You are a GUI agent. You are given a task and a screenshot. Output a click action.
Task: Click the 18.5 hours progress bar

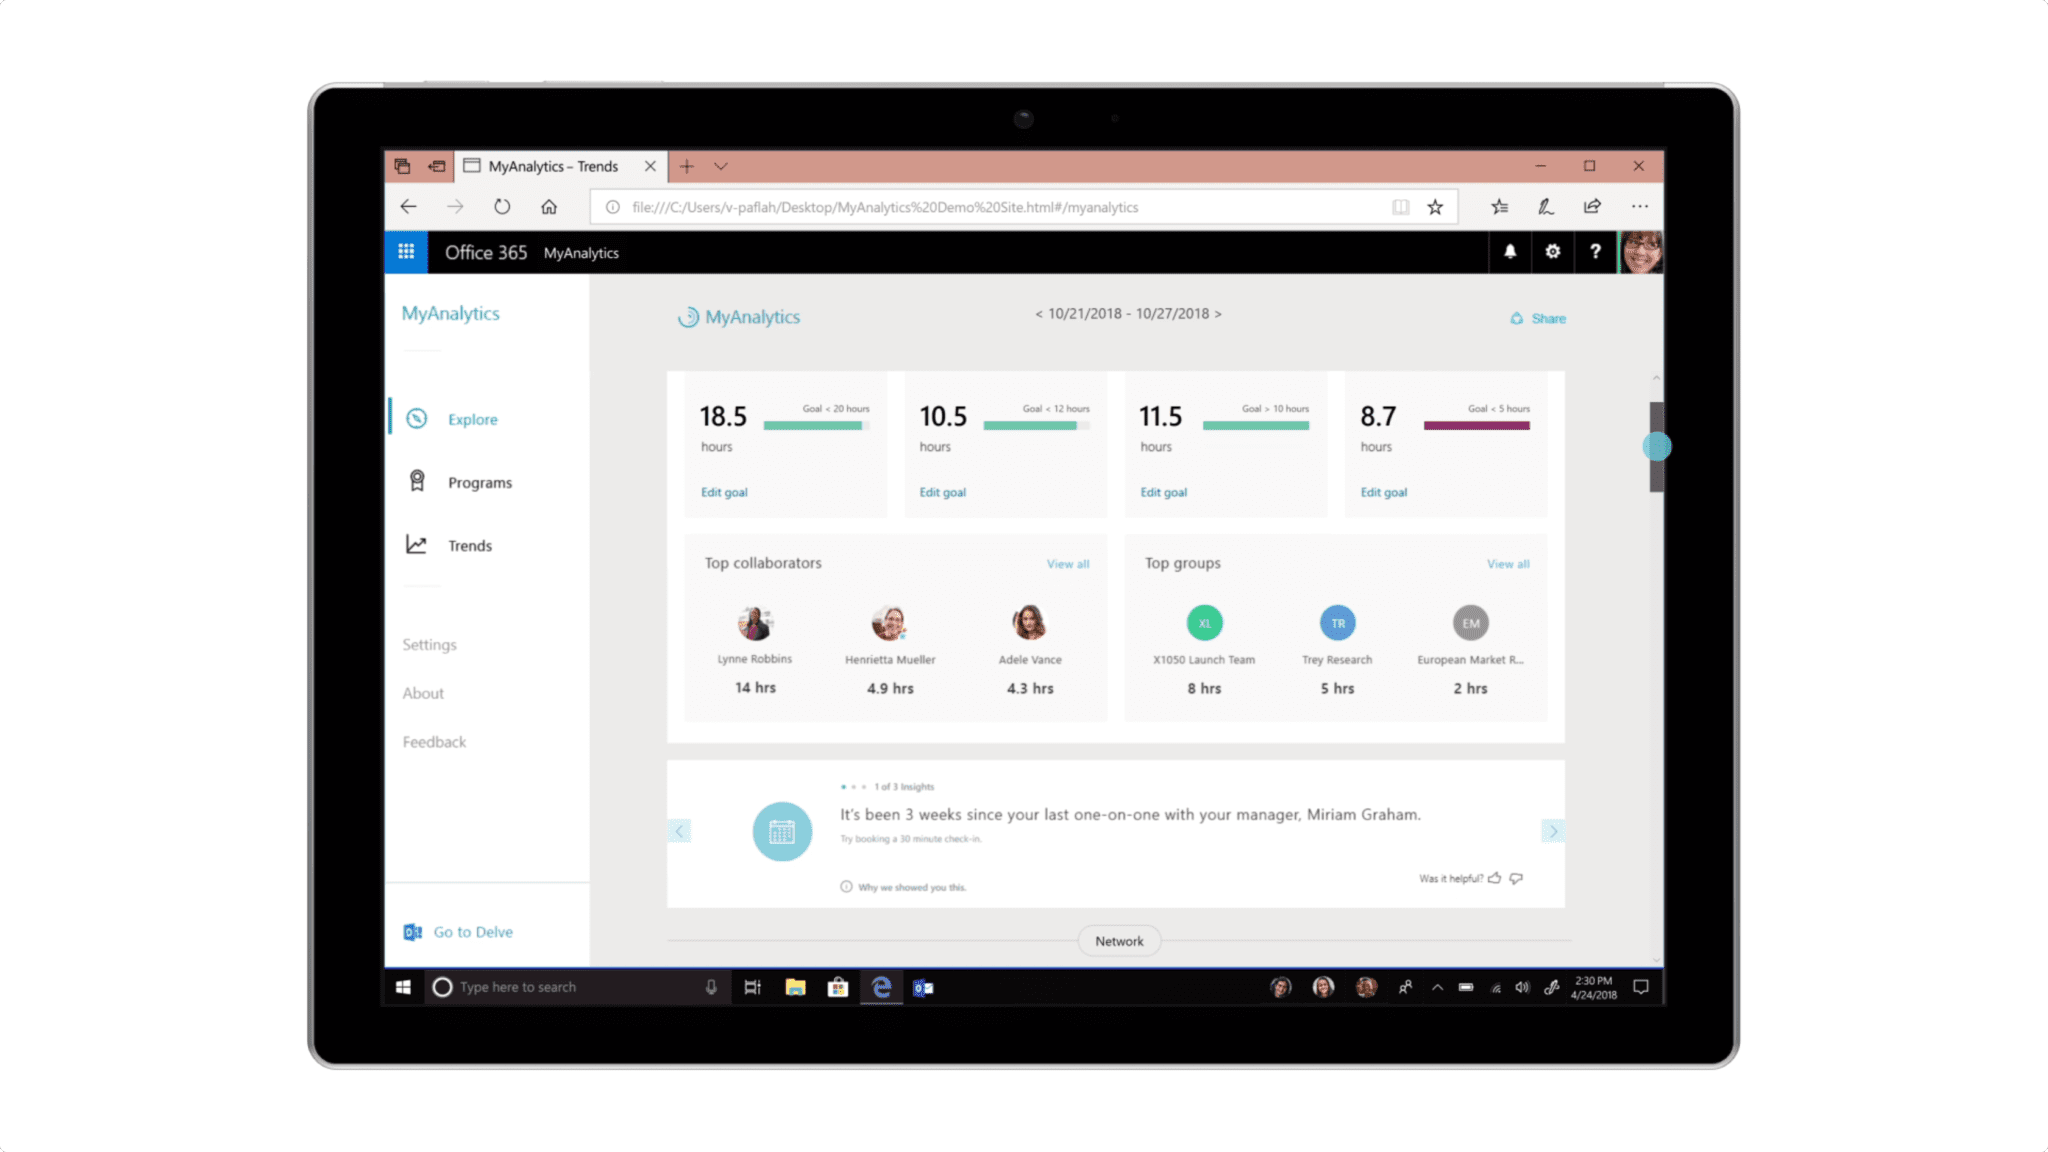coord(816,426)
